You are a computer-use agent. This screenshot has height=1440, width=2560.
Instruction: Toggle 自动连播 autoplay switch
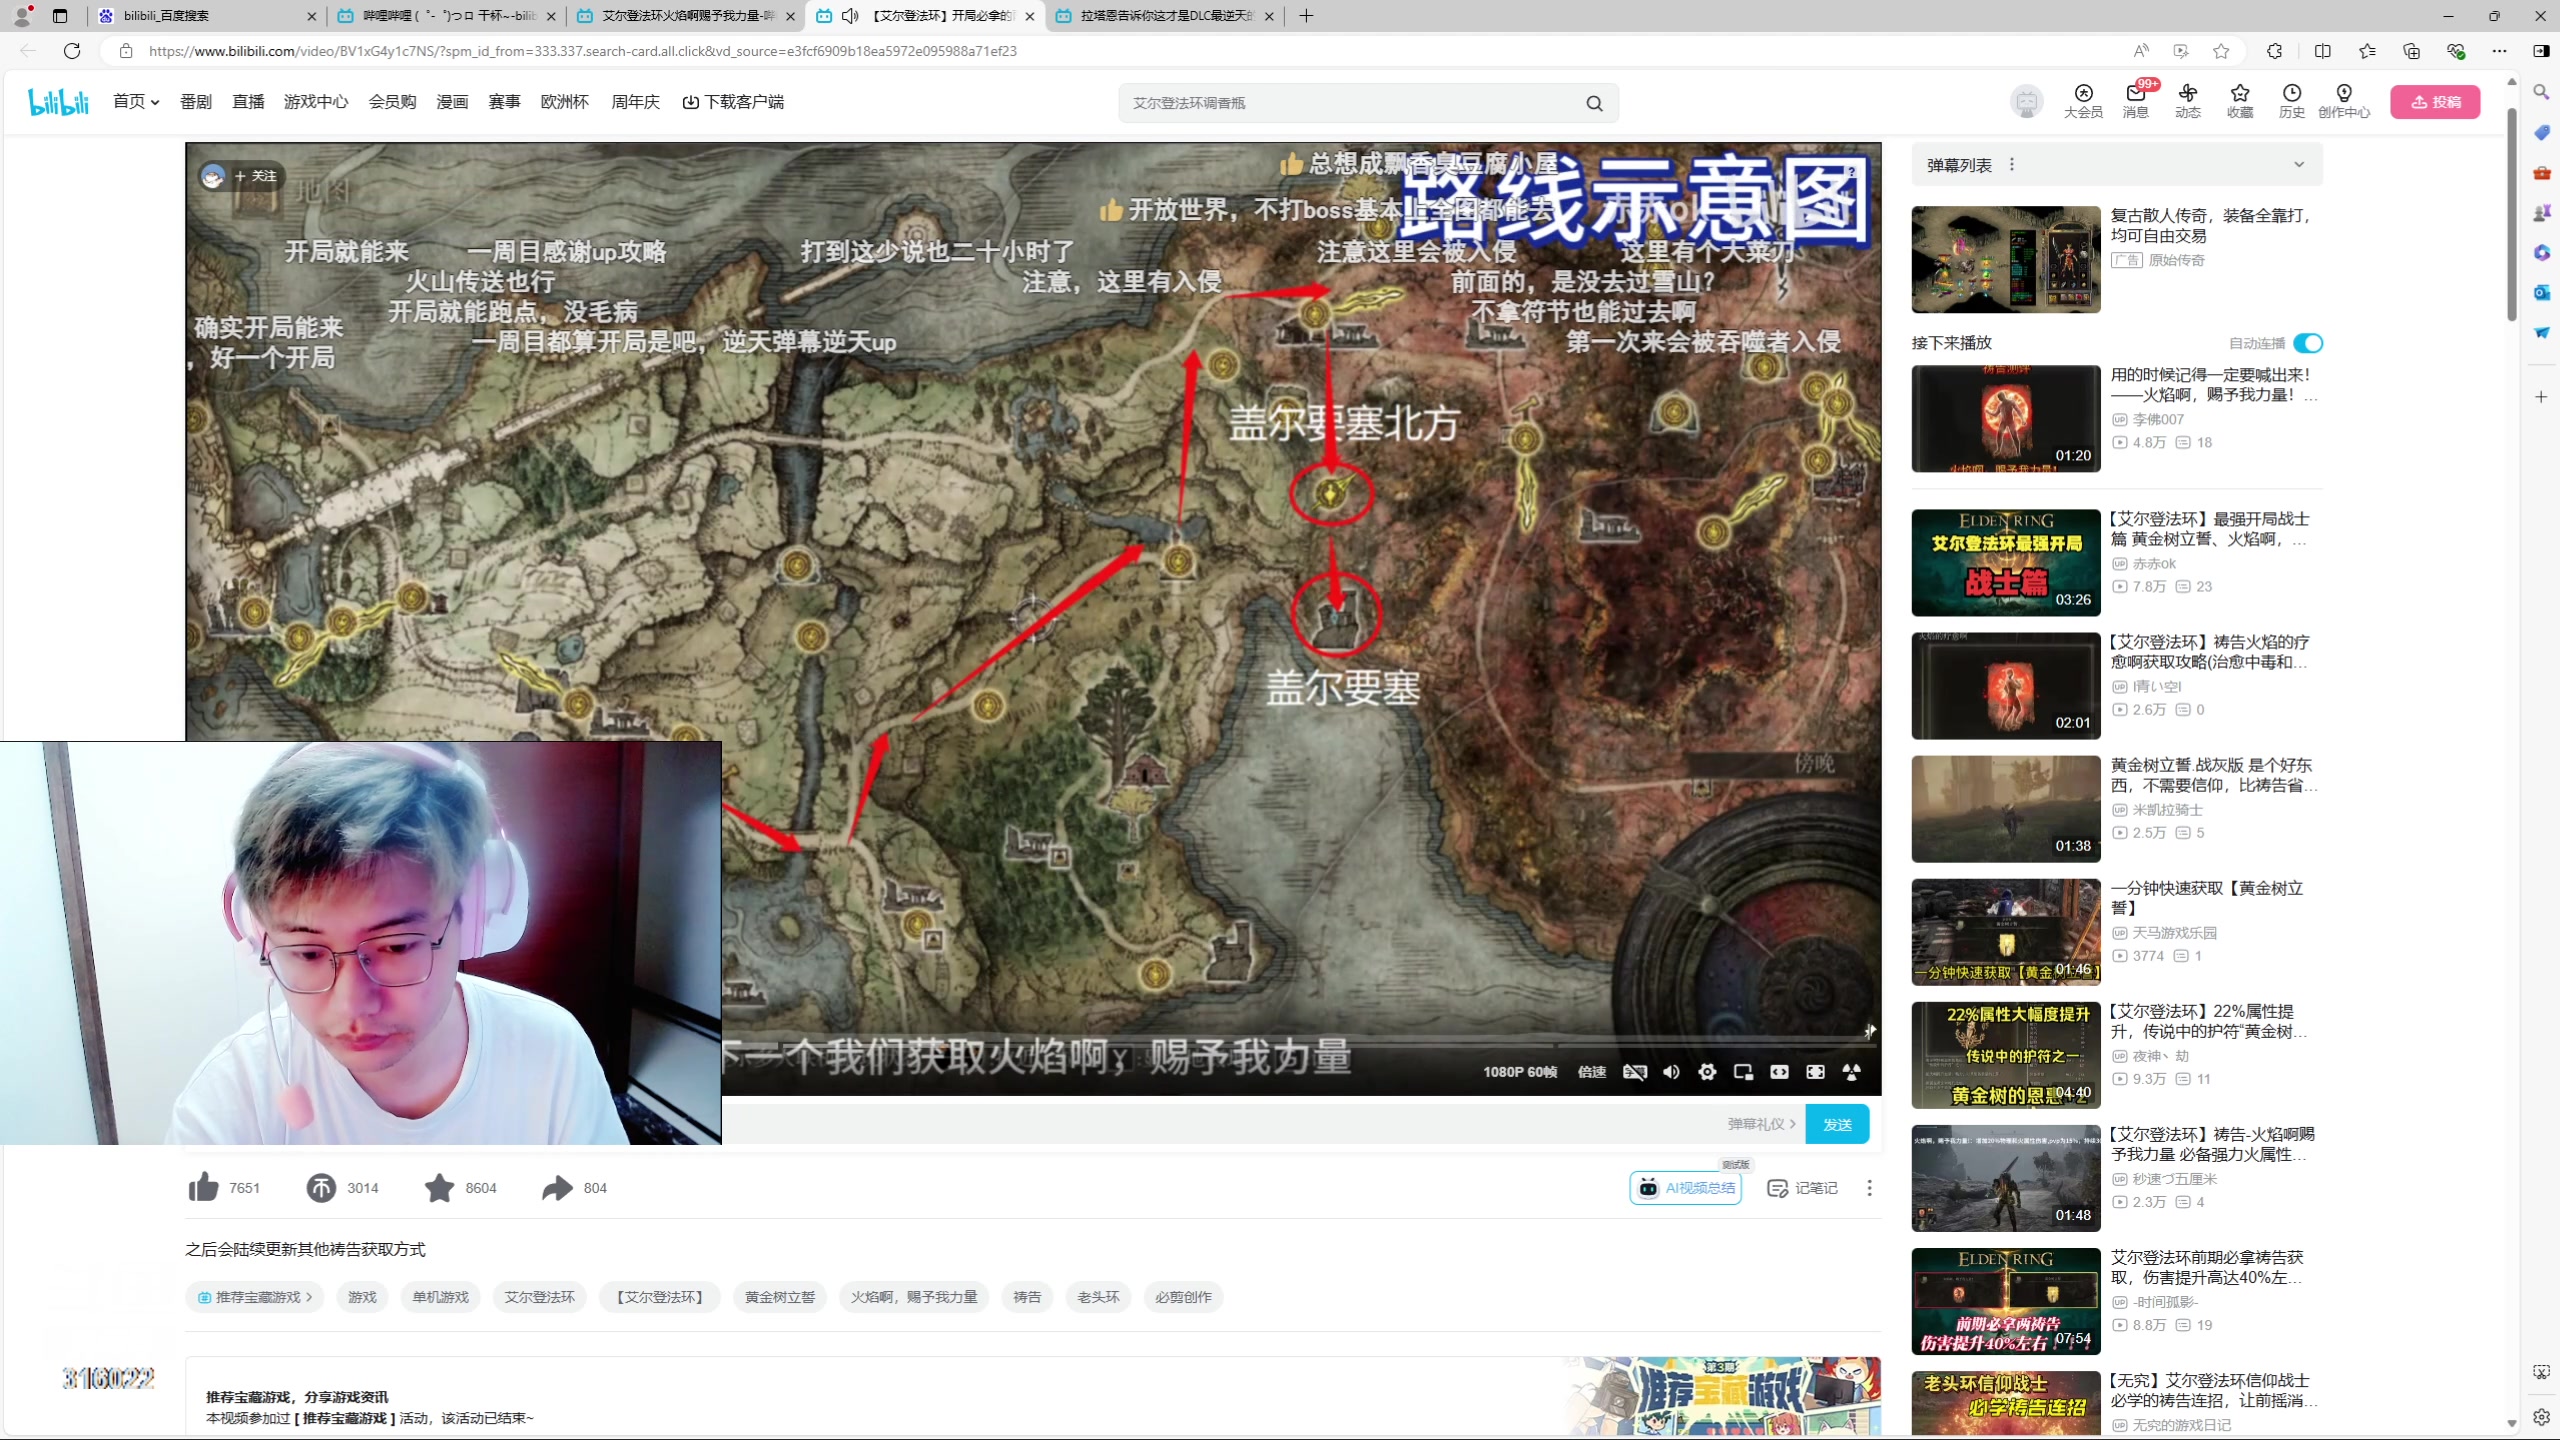2308,343
